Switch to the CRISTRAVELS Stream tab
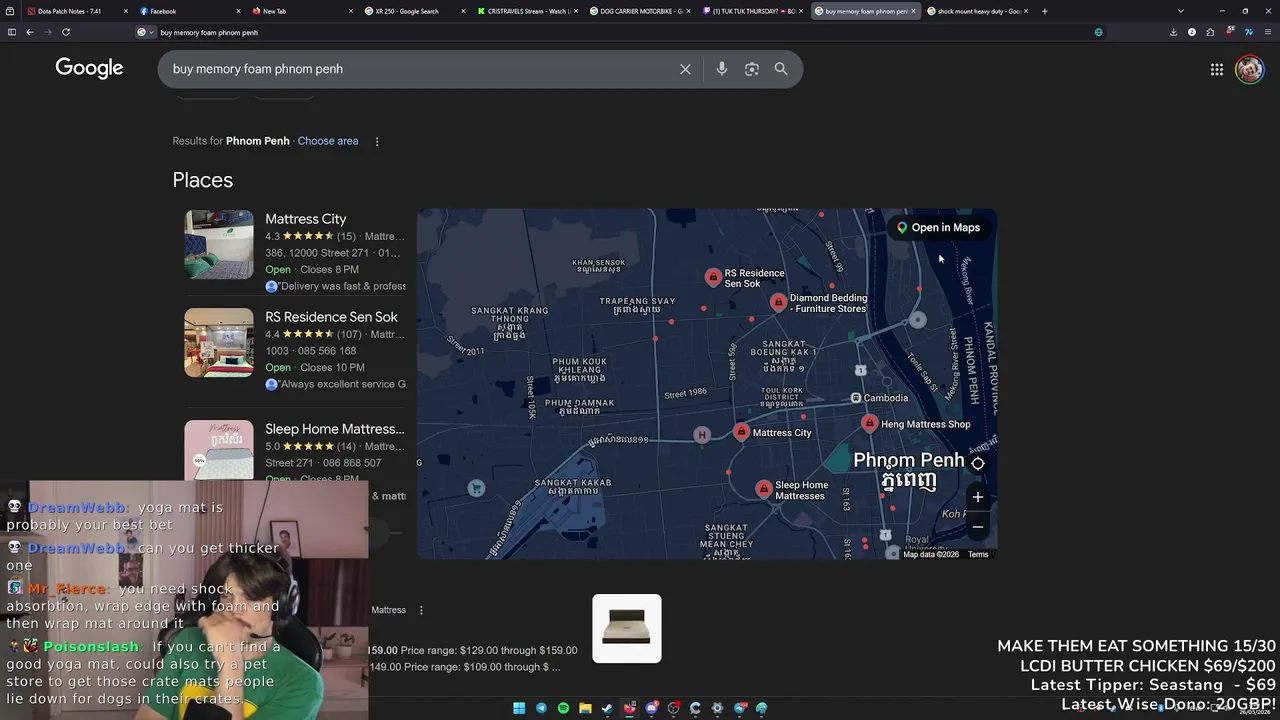 tap(528, 11)
